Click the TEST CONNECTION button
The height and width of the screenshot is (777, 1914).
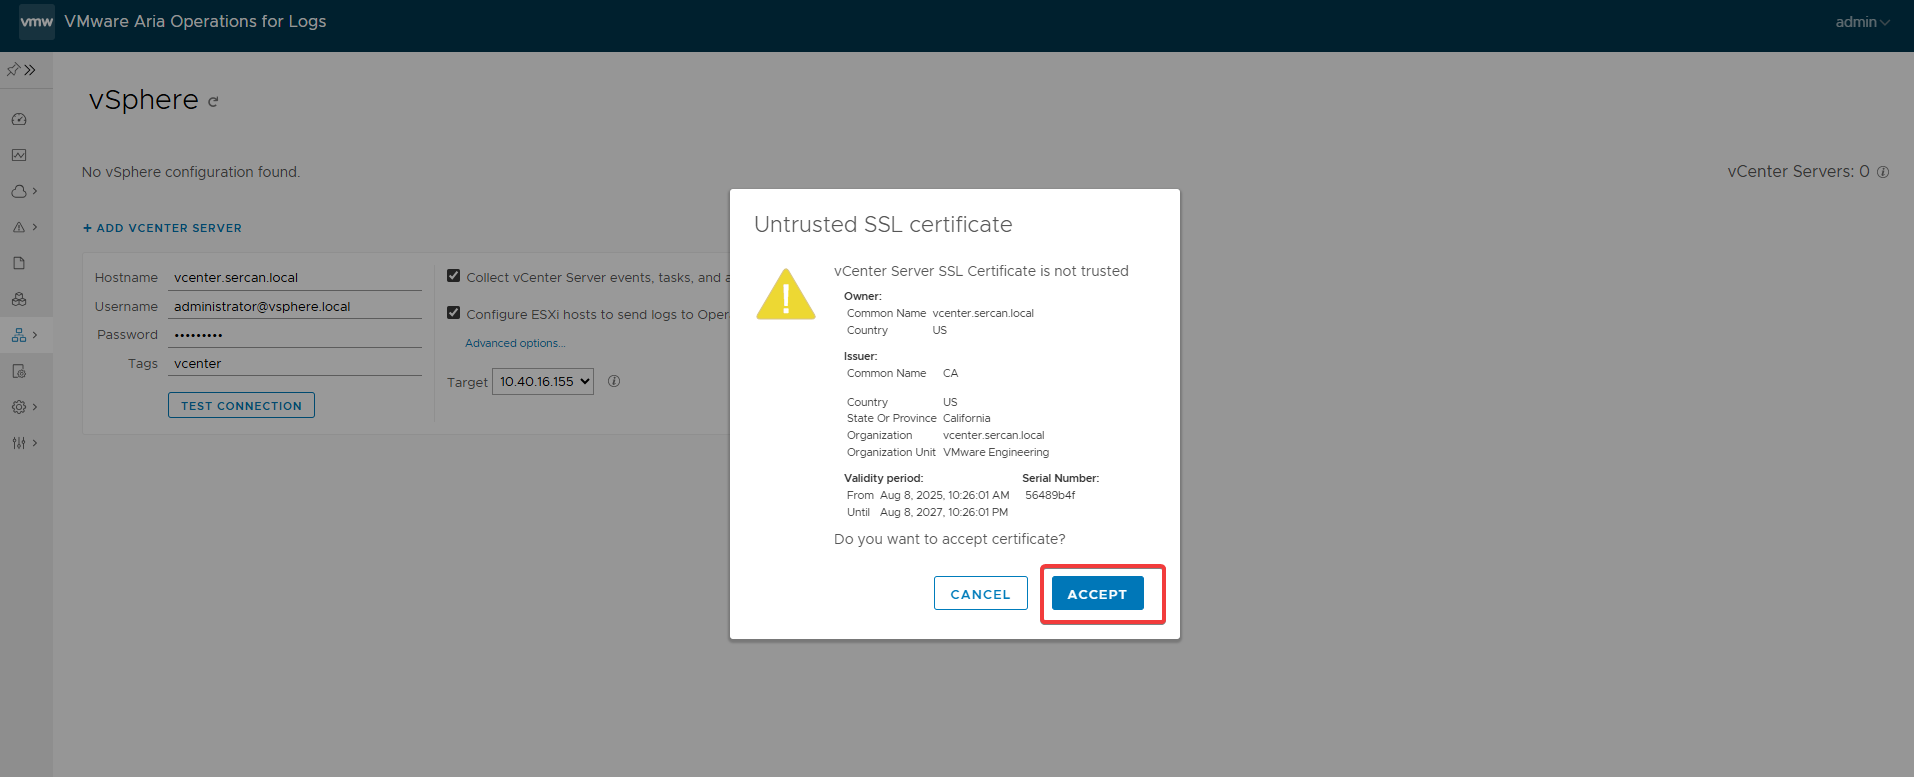(241, 405)
